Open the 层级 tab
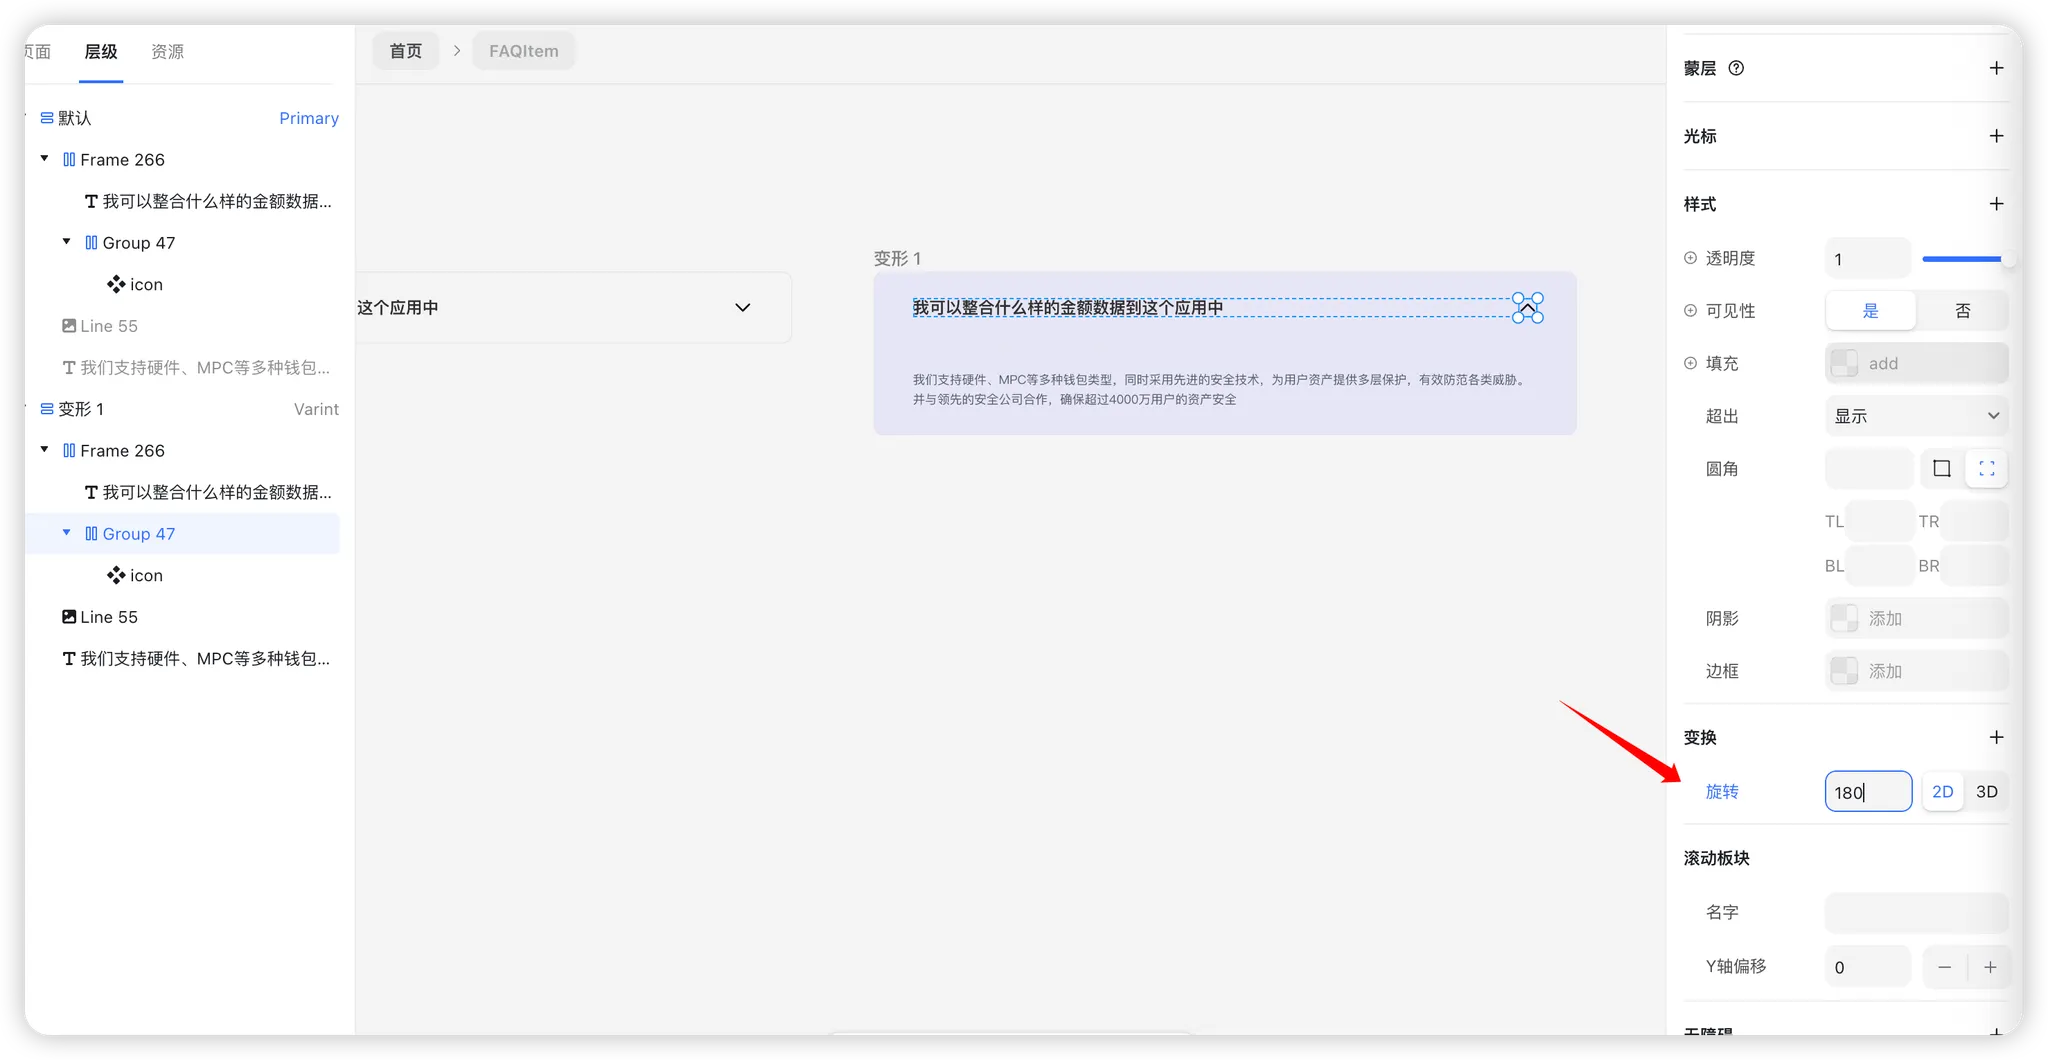 tap(101, 52)
